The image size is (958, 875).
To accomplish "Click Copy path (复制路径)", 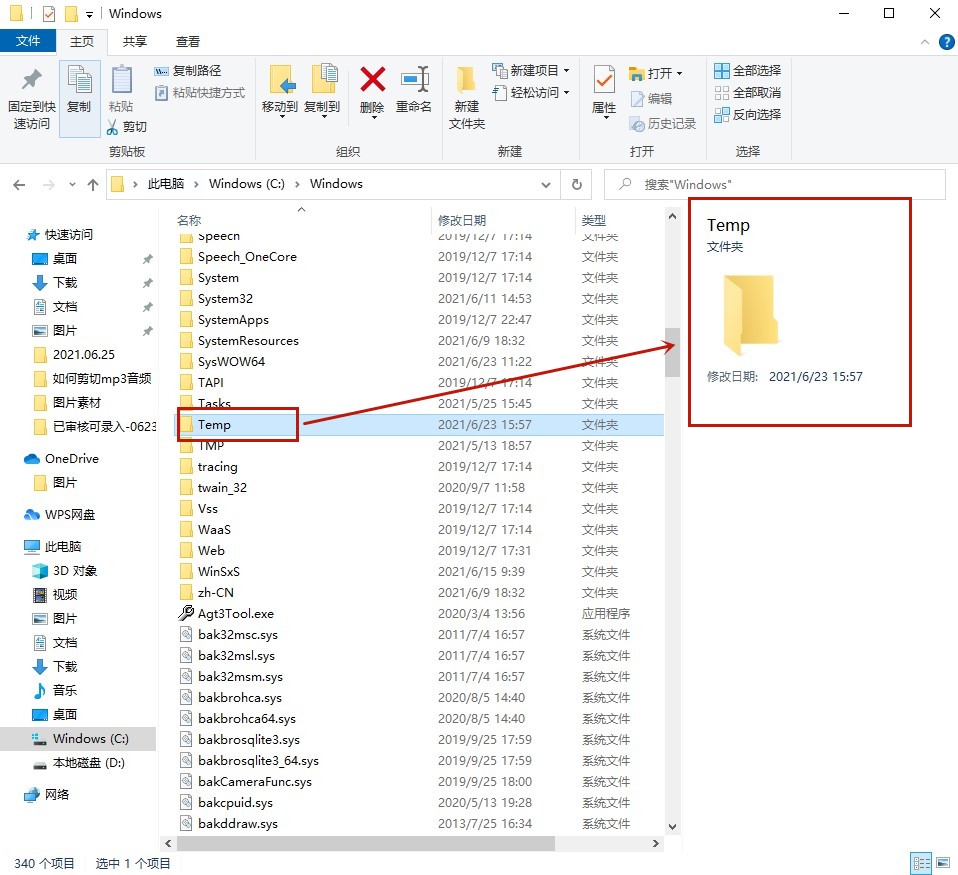I will coord(188,71).
